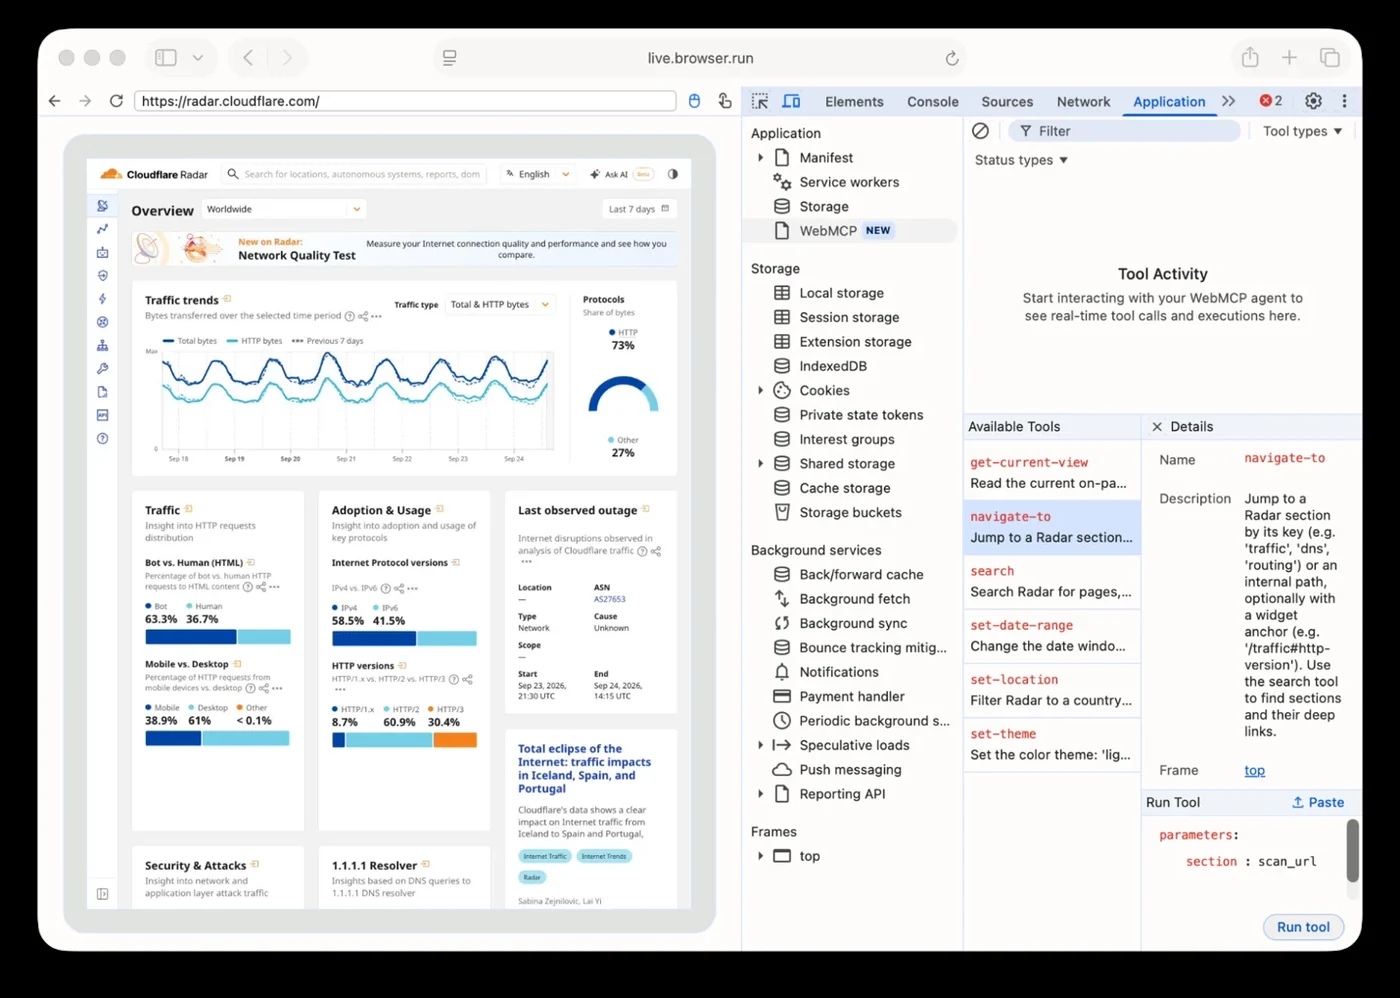Show the Safari tab overview icon
The image size is (1400, 998).
pyautogui.click(x=1329, y=58)
